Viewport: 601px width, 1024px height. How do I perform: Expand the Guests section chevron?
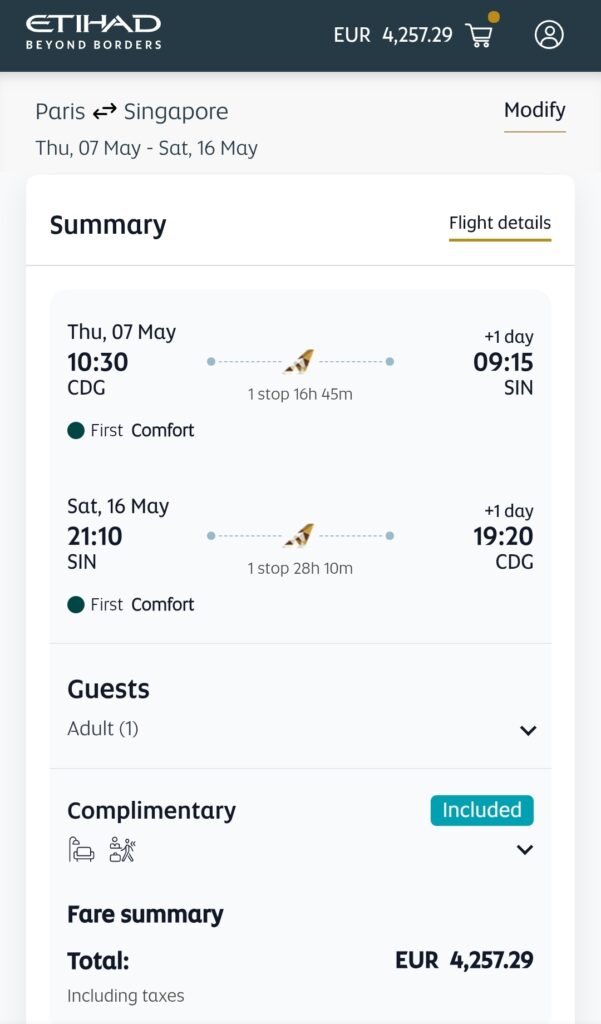tap(528, 730)
